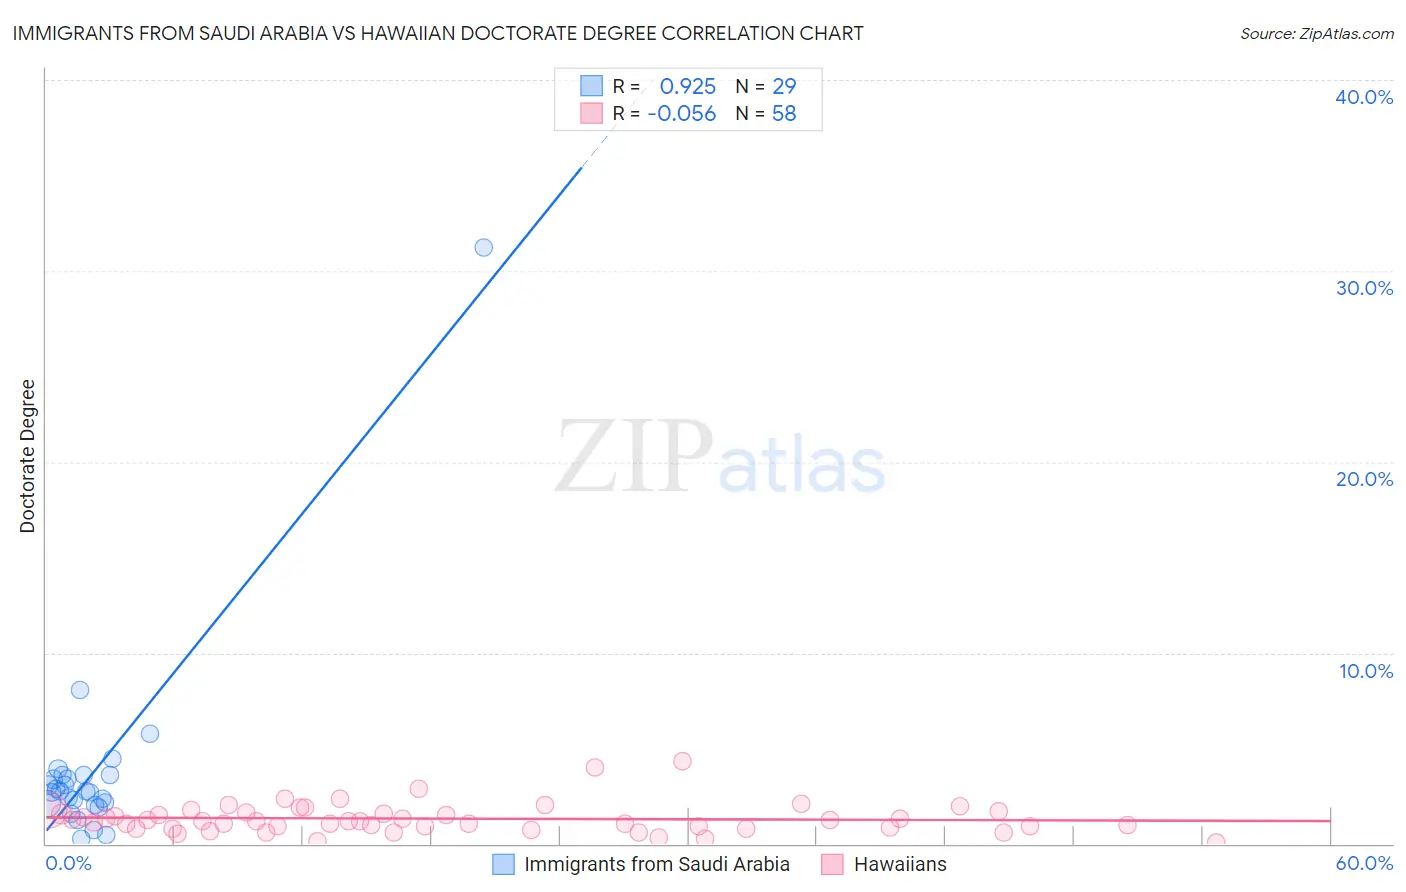Click the pink Hawaiians legend swatch at bottom
The image size is (1406, 892).
click(832, 864)
